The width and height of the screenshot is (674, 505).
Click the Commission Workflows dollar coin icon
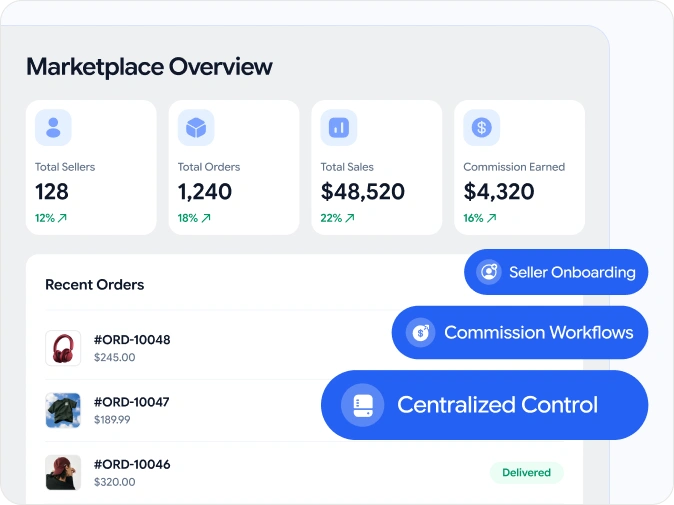click(x=420, y=332)
